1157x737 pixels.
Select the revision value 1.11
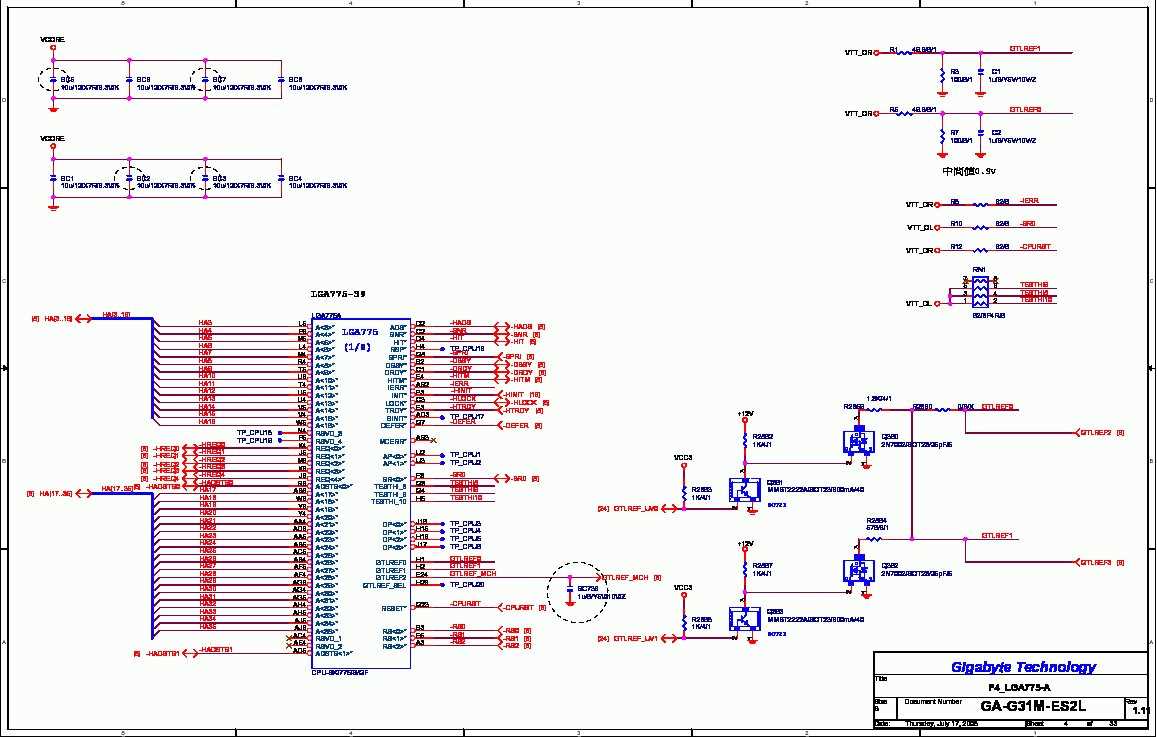(x=1141, y=710)
